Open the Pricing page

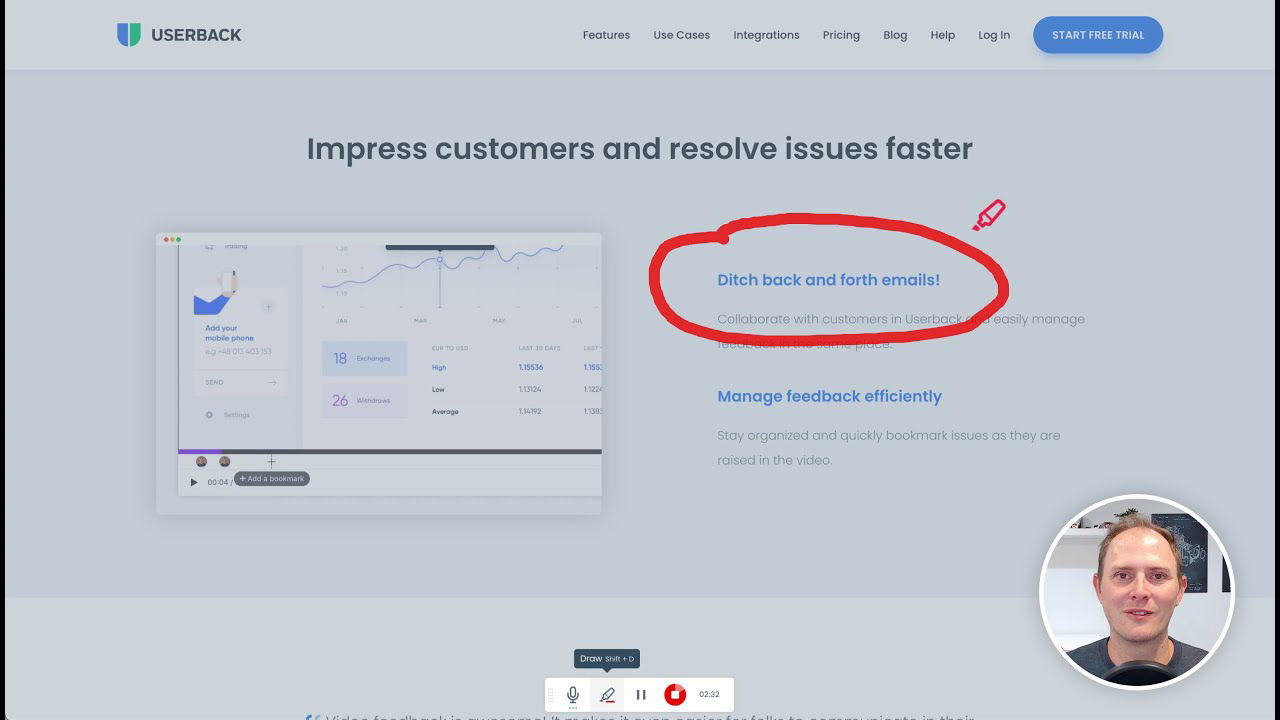click(841, 35)
